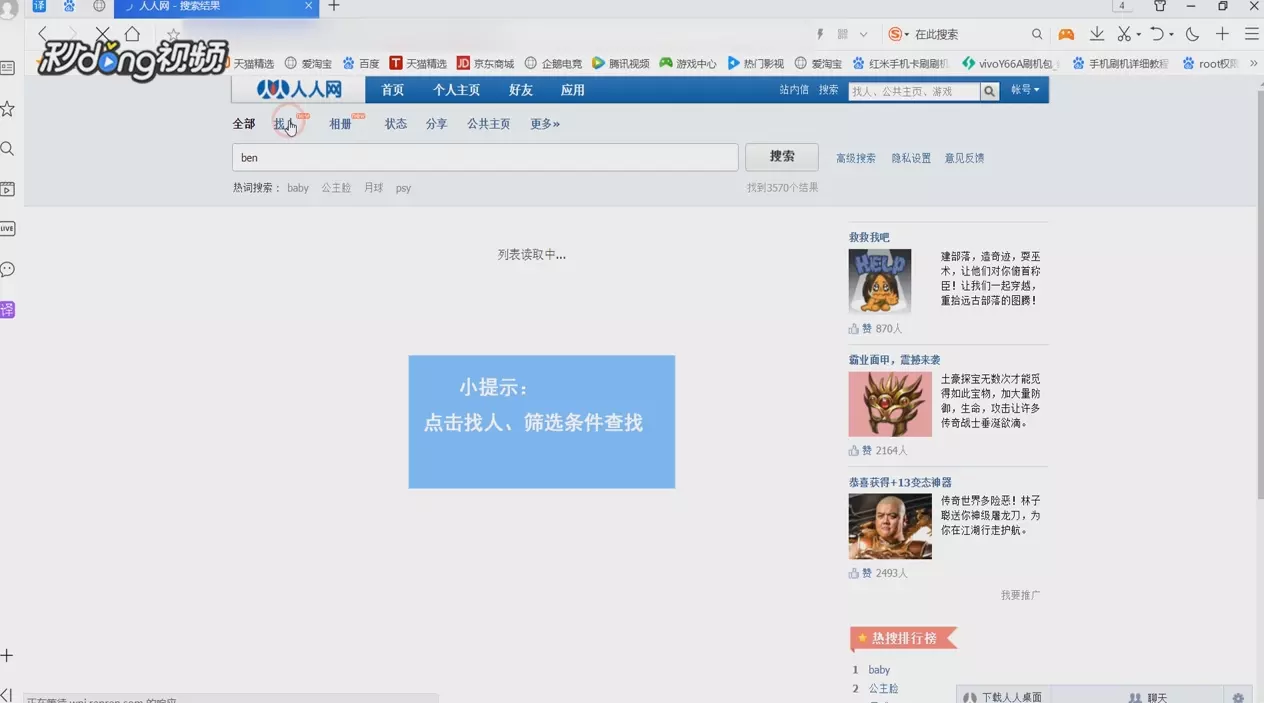Click the screenshot scissors icon
The width and height of the screenshot is (1264, 703).
point(1124,34)
